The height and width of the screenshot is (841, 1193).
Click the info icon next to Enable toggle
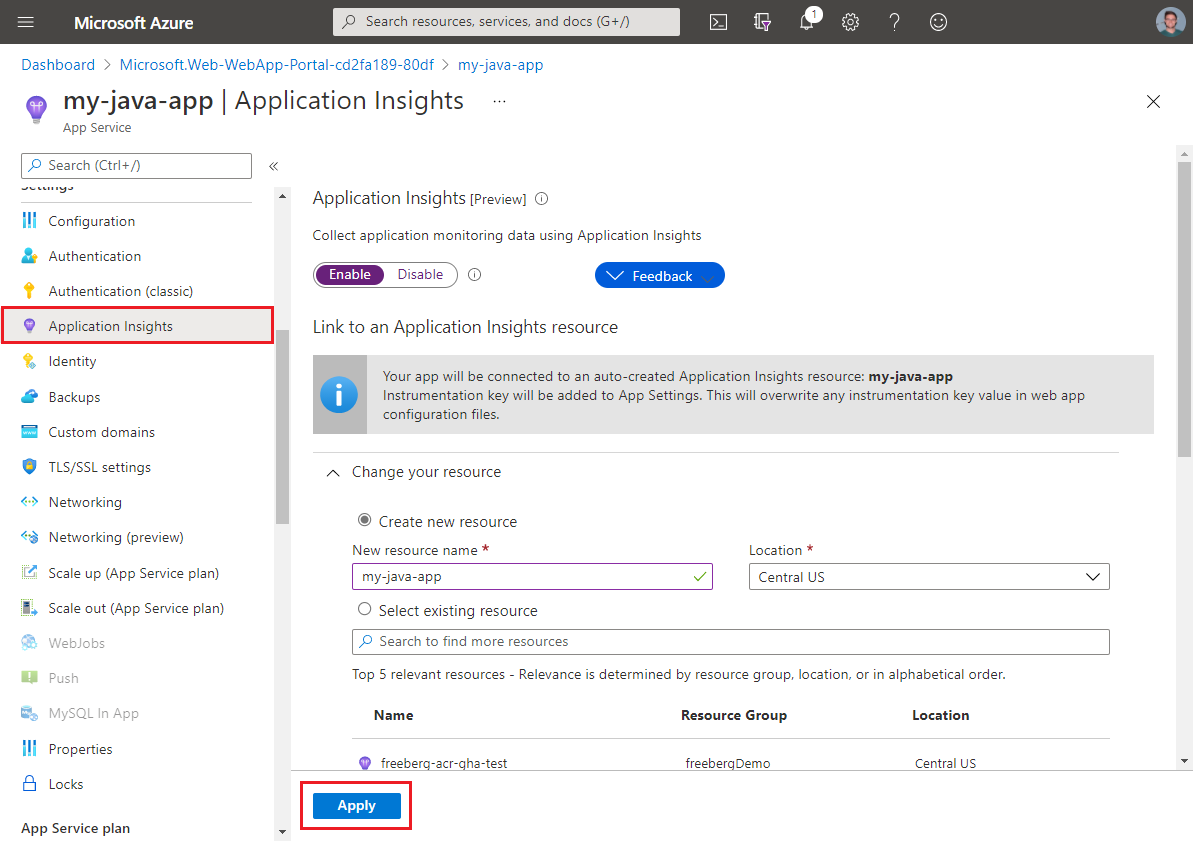473,274
